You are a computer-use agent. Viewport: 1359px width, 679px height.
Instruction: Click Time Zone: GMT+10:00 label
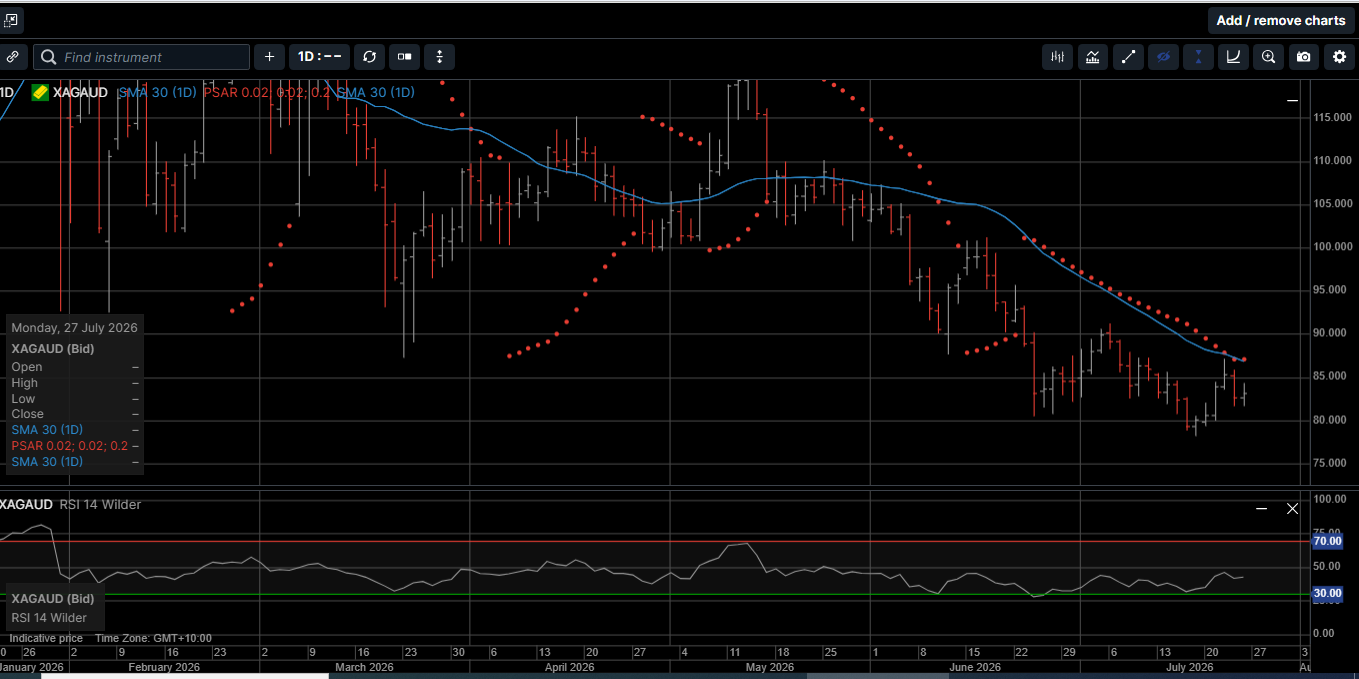point(153,638)
